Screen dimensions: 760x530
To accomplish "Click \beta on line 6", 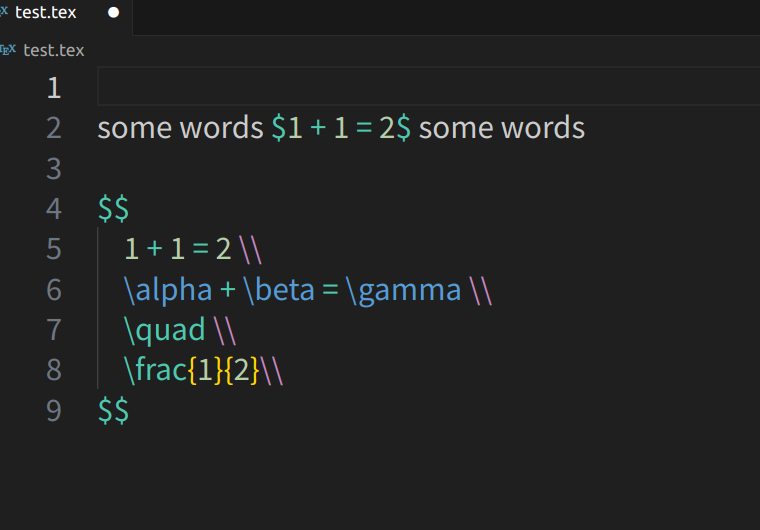I will tap(279, 290).
